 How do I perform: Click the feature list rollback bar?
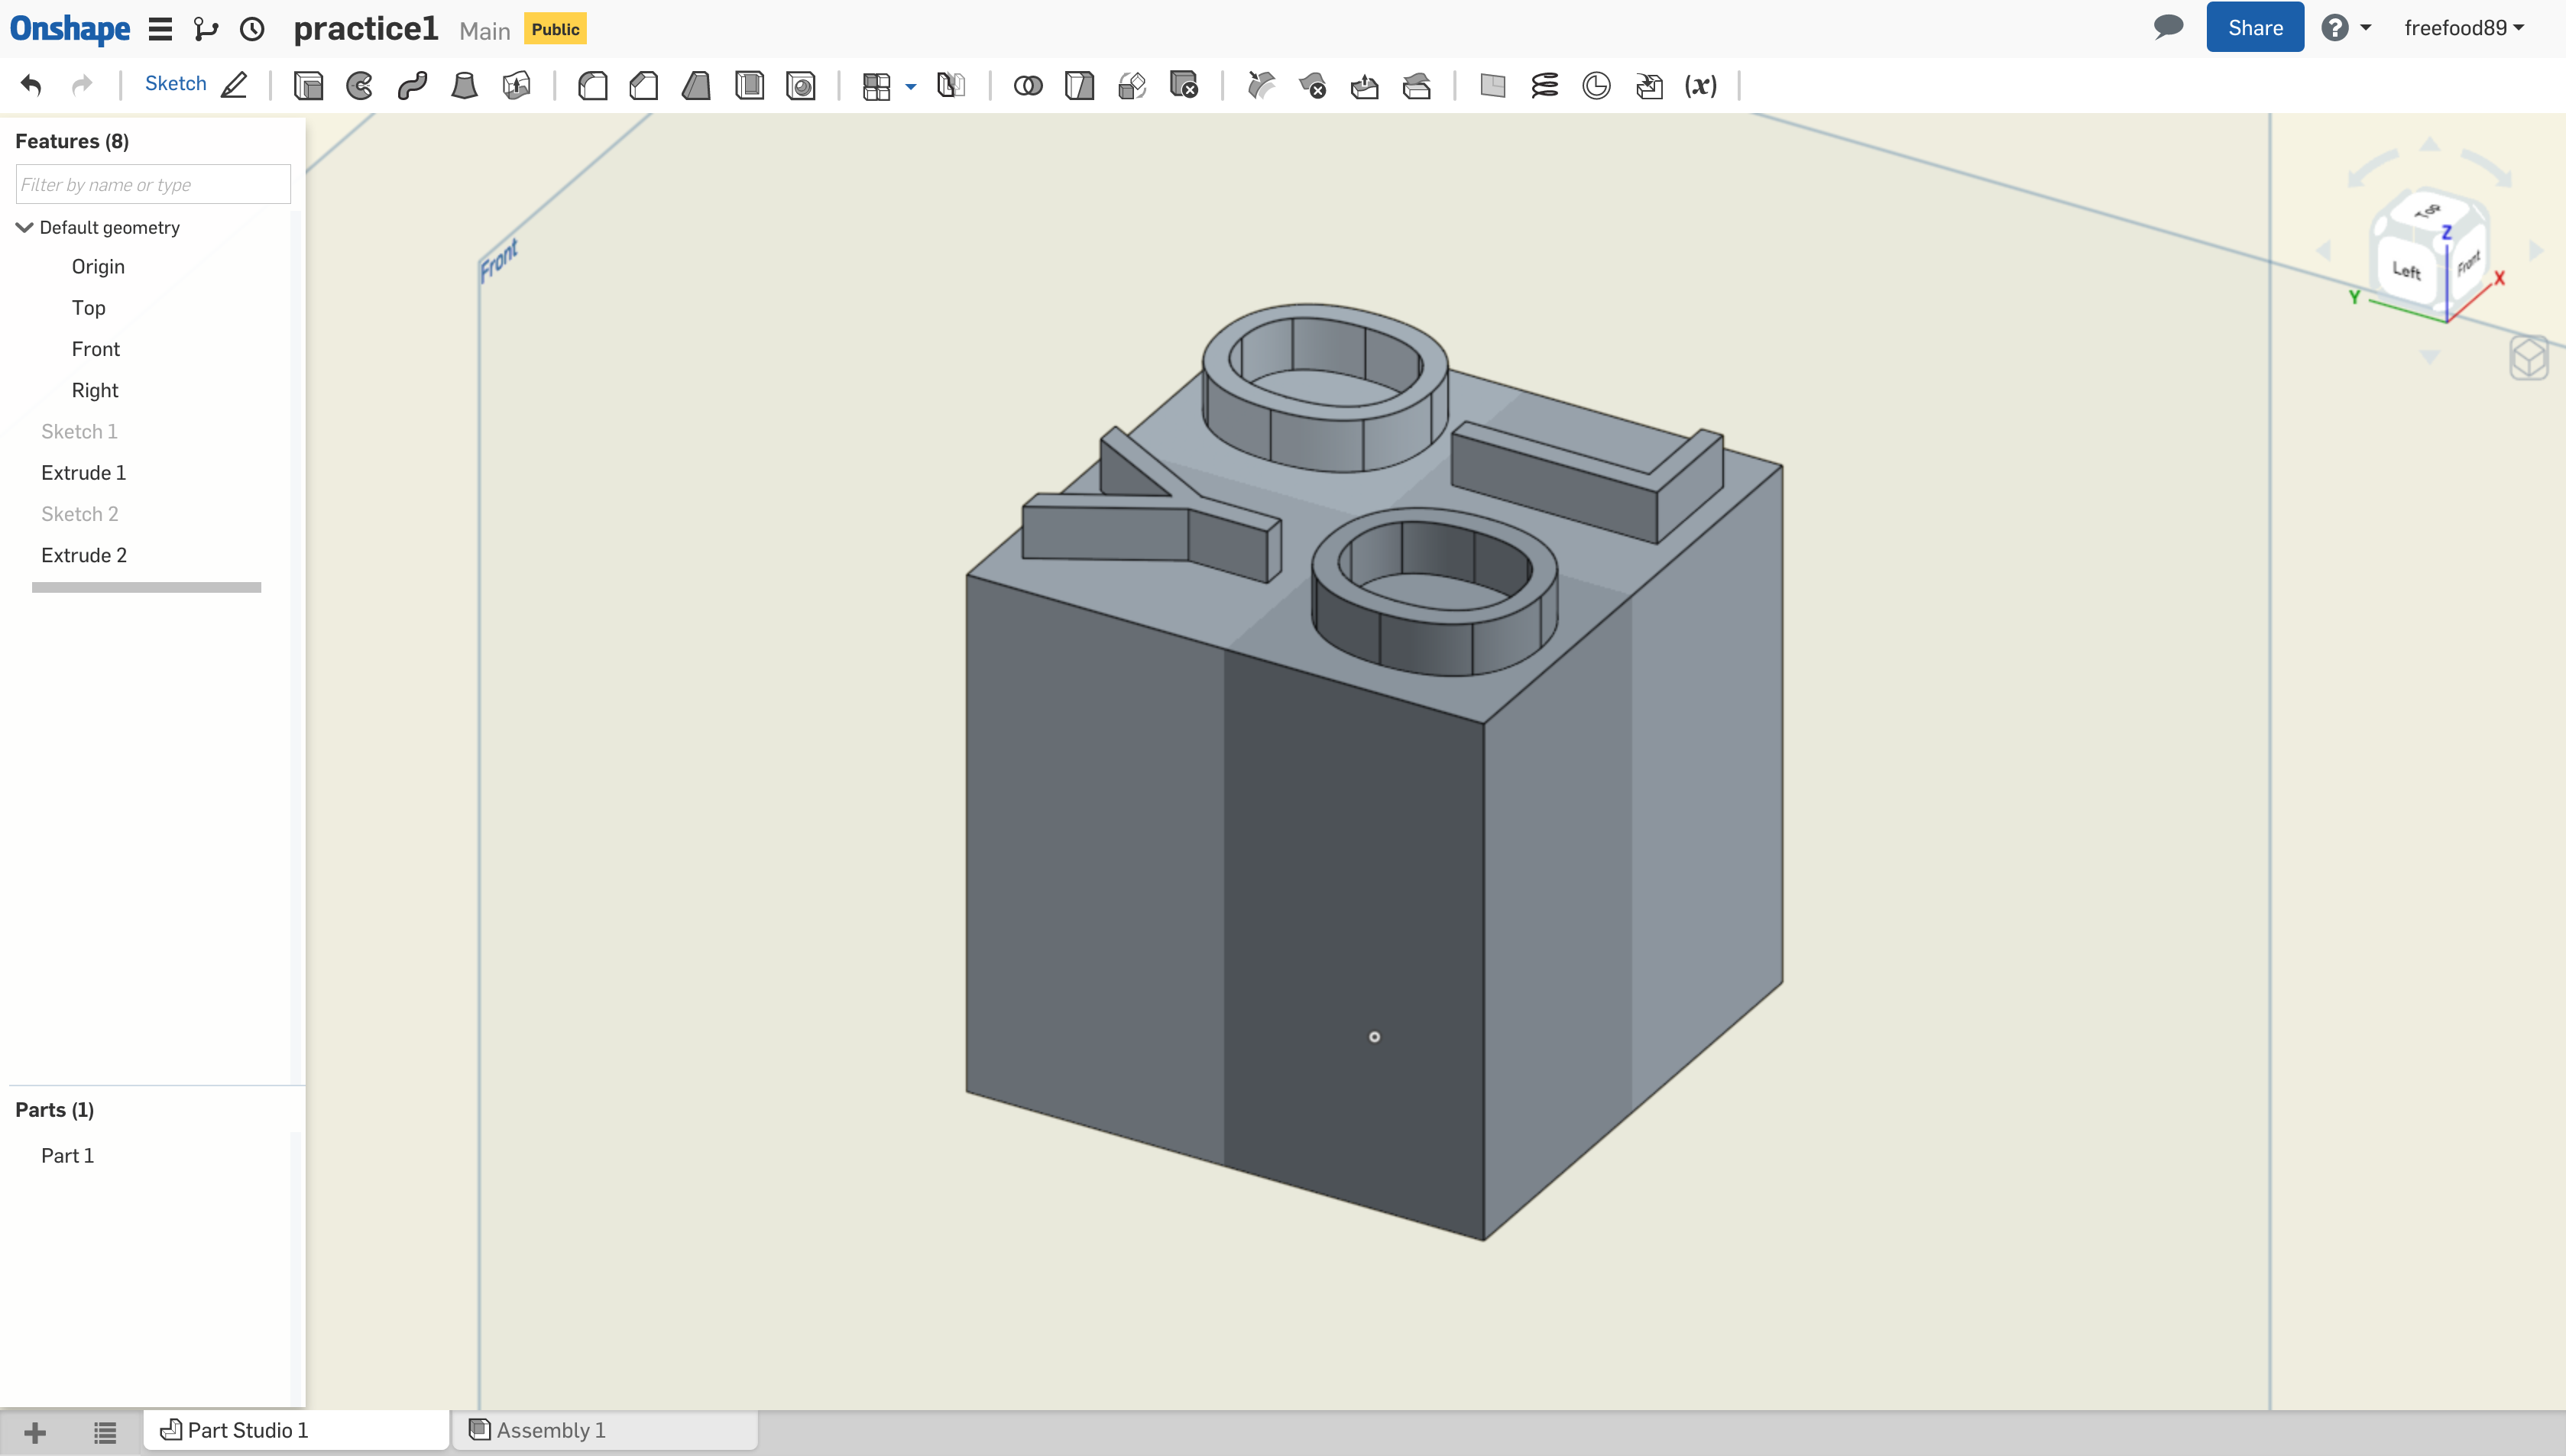[x=146, y=587]
